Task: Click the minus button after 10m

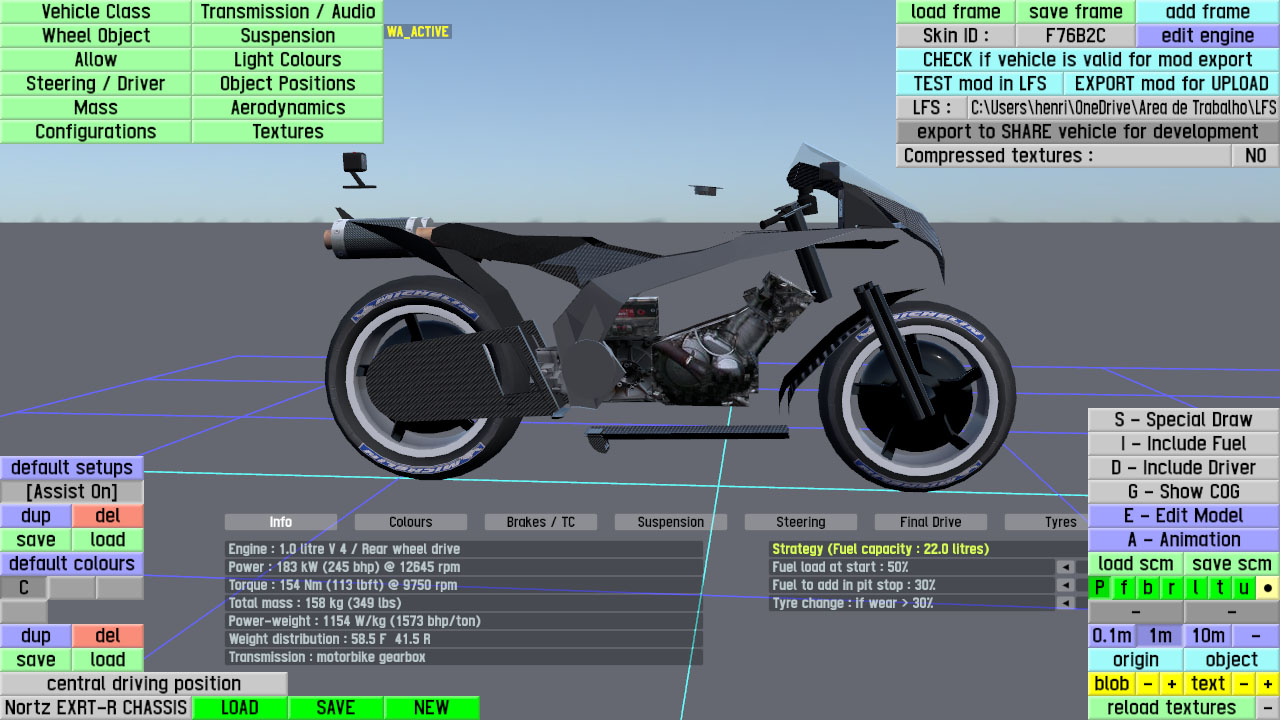Action: point(1256,636)
